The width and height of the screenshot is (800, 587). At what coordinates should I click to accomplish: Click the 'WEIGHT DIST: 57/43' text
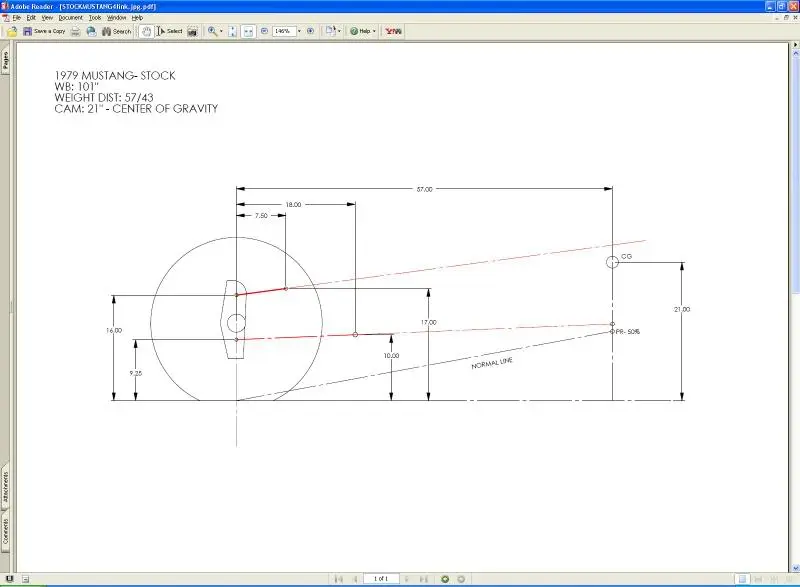(x=104, y=97)
